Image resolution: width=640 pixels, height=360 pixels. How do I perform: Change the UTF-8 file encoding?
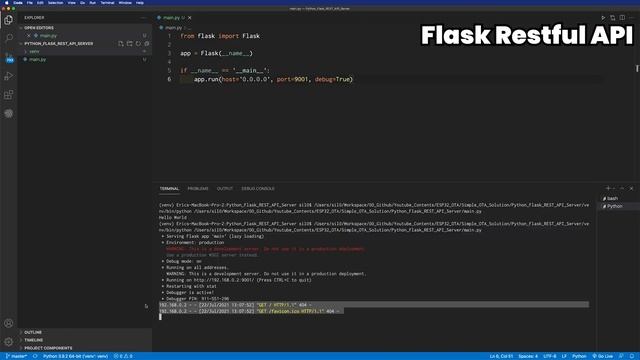coord(550,356)
